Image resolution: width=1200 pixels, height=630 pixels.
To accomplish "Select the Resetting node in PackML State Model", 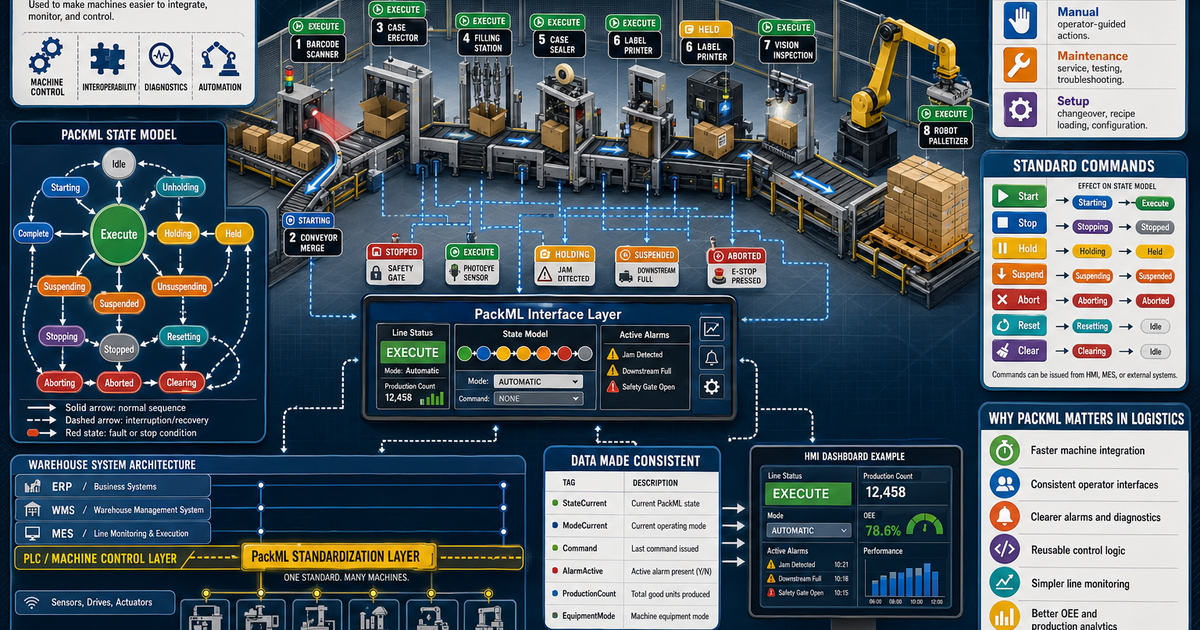I will tap(184, 337).
